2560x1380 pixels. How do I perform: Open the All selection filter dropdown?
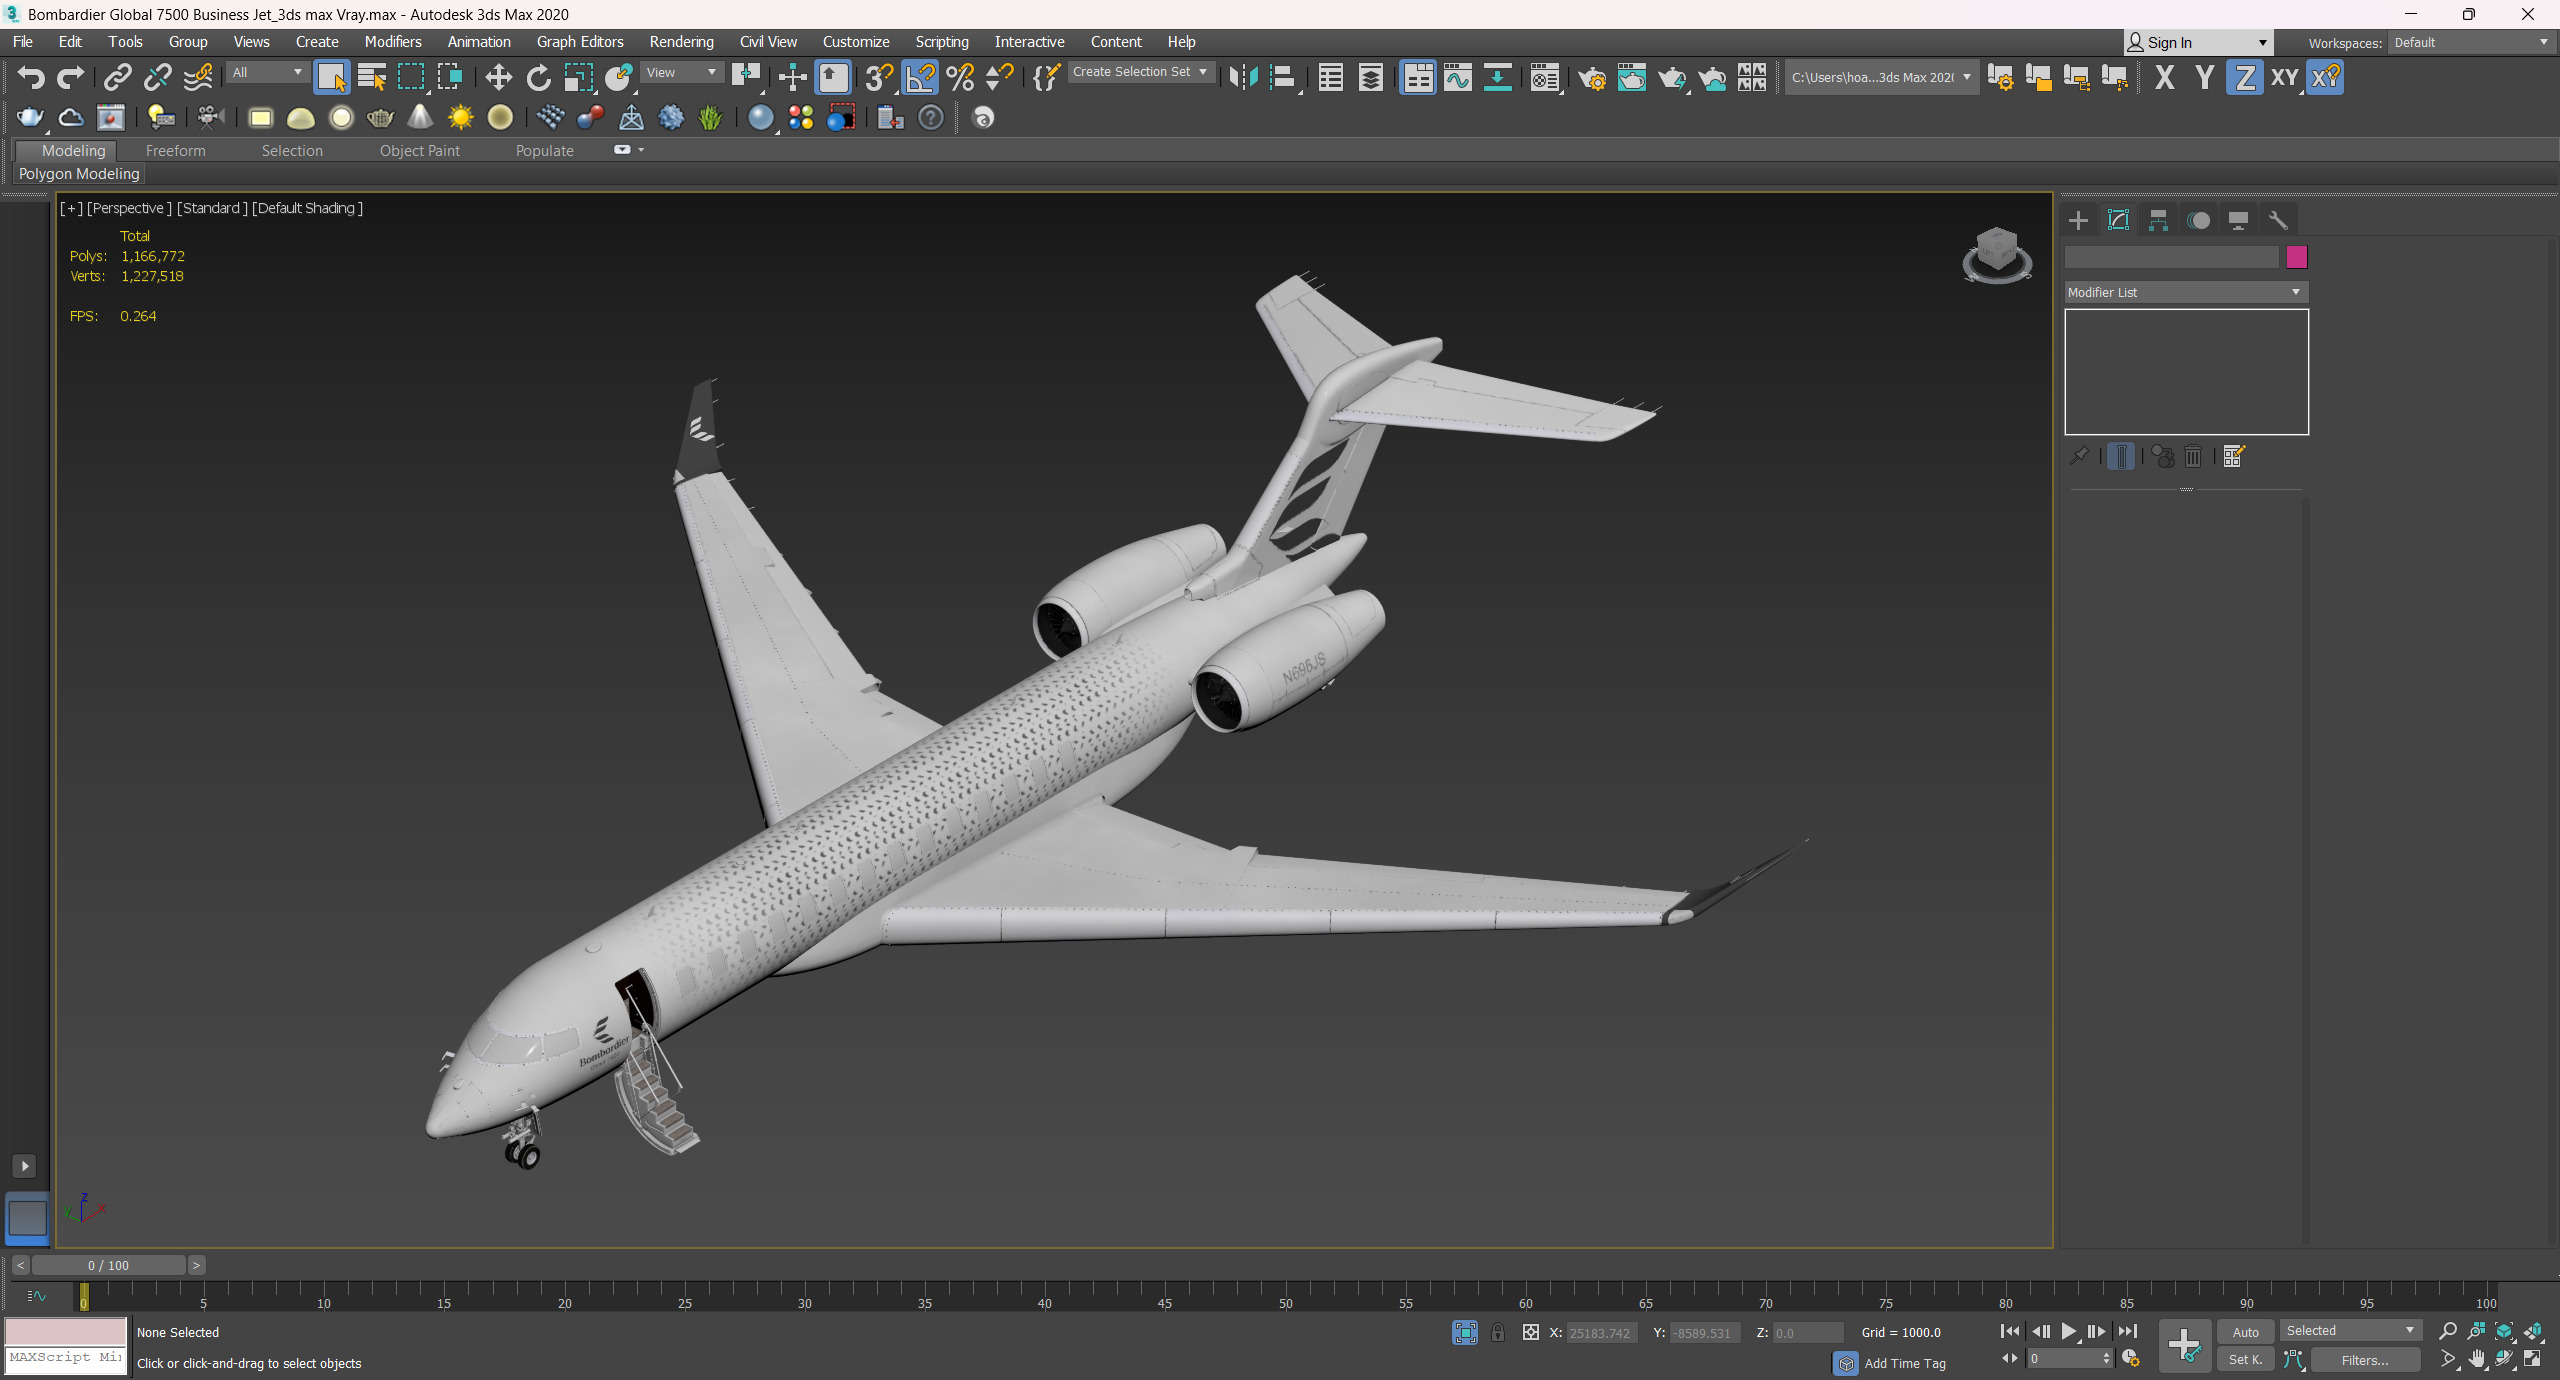pos(266,72)
